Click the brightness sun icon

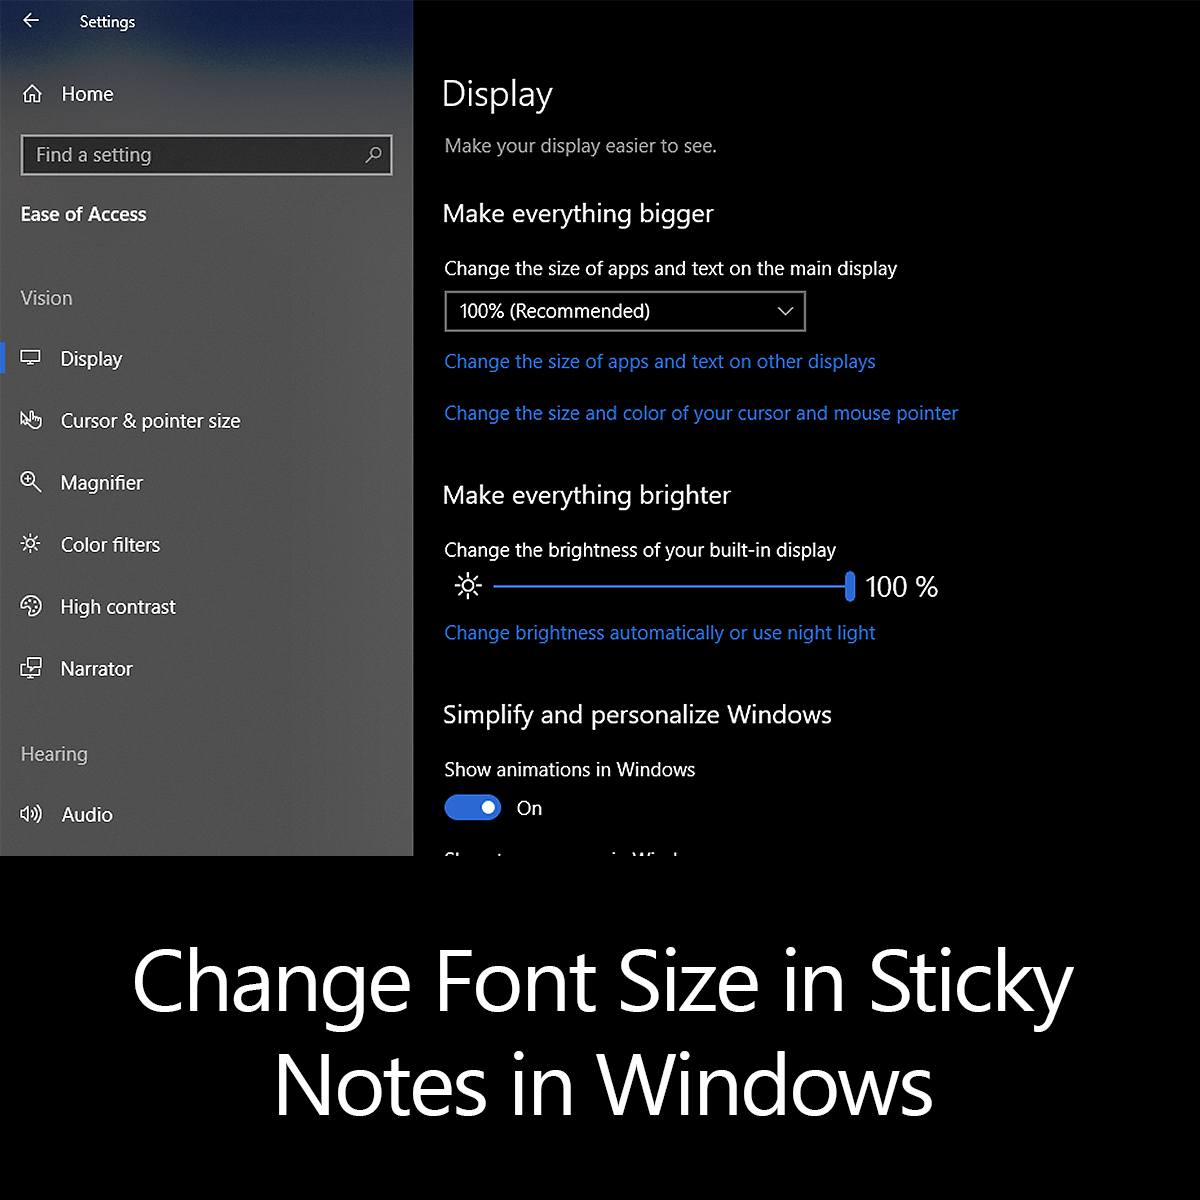pos(467,585)
